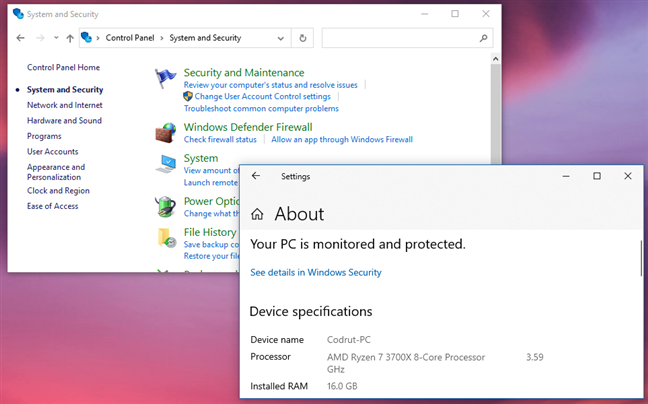The width and height of the screenshot is (648, 404).
Task: Click Change User Account Control settings
Action: pyautogui.click(x=262, y=96)
